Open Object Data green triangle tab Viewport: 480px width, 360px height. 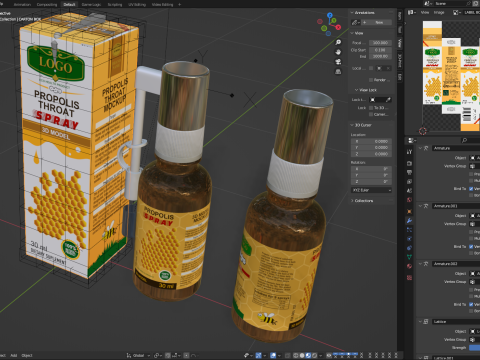pos(409,257)
